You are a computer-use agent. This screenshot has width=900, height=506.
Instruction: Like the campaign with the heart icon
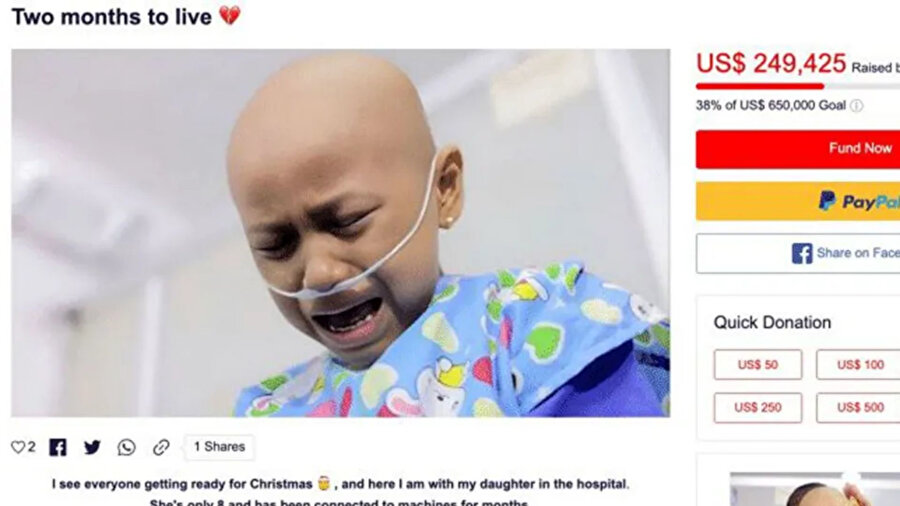18,447
